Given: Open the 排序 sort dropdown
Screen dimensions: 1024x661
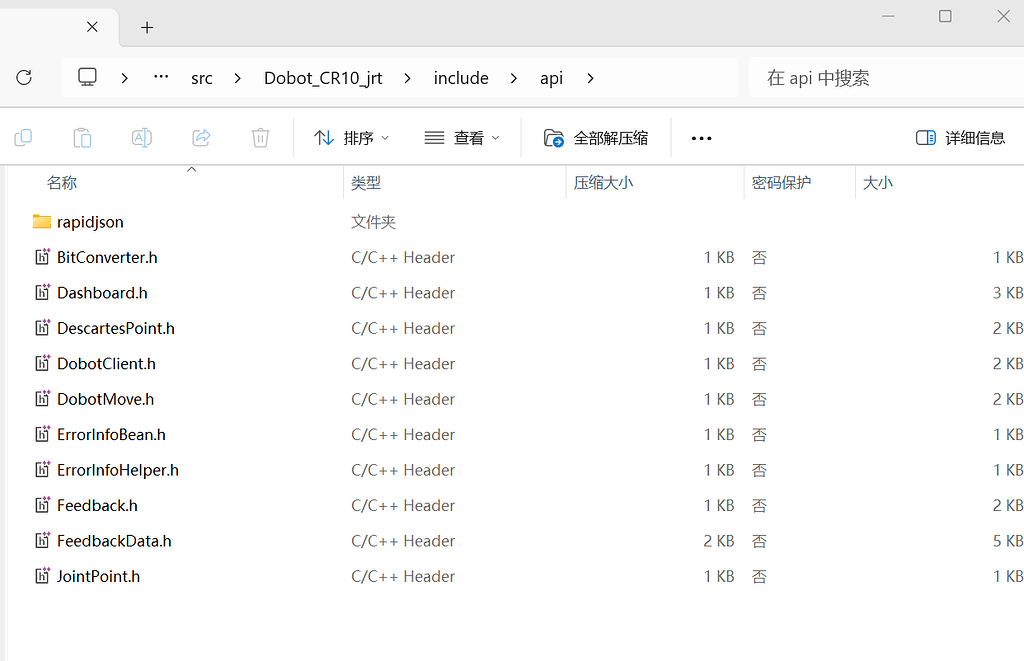Looking at the screenshot, I should tap(350, 137).
